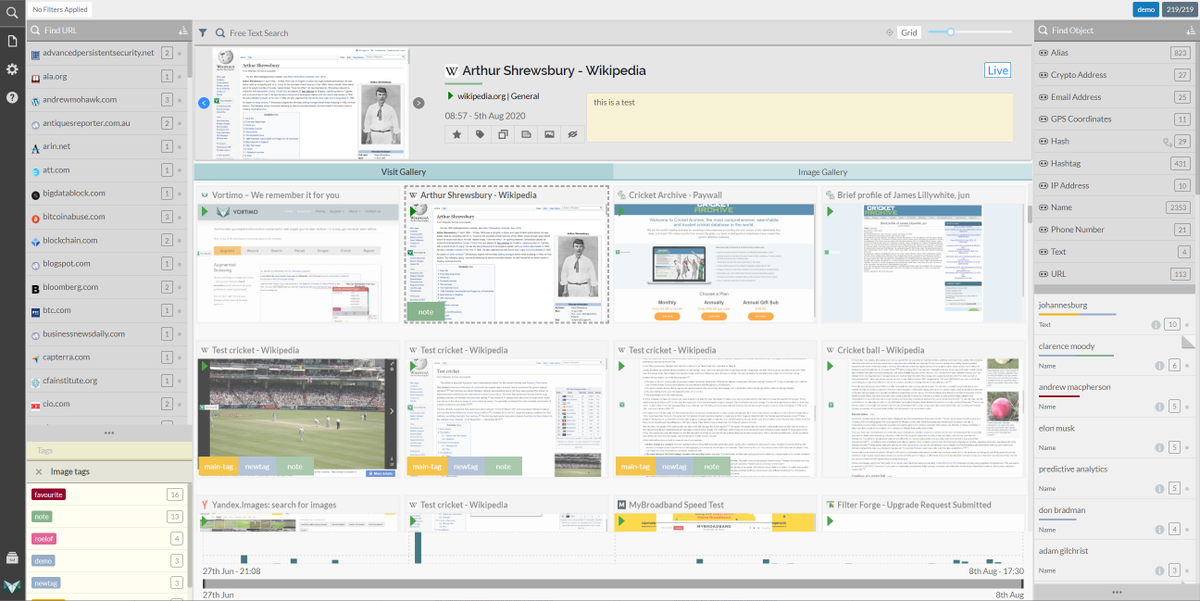Click the link icon beside Hashtag

click(x=1044, y=163)
